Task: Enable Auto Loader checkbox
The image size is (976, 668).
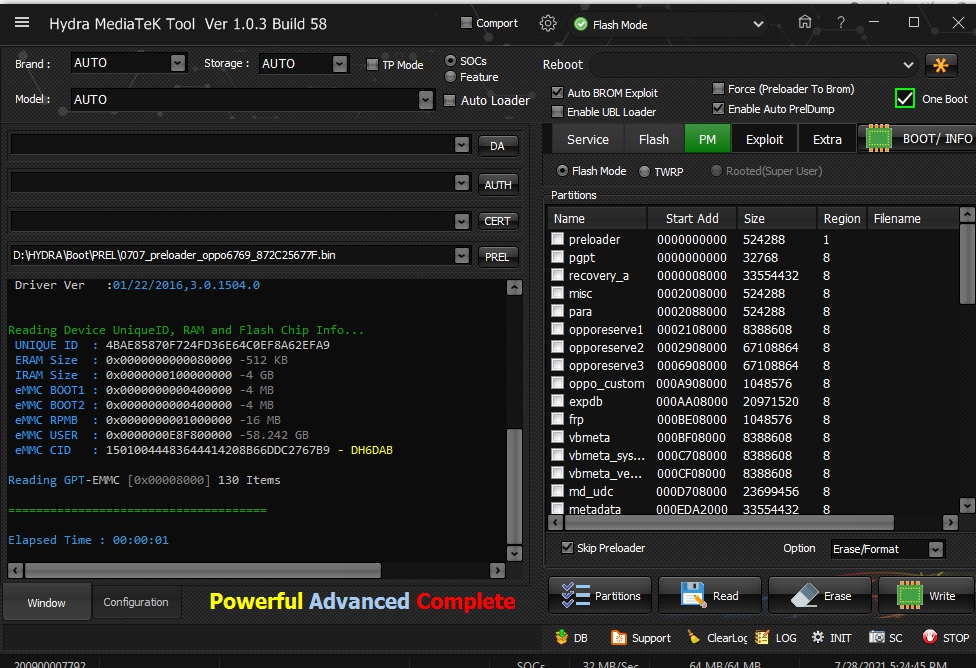Action: pyautogui.click(x=449, y=100)
